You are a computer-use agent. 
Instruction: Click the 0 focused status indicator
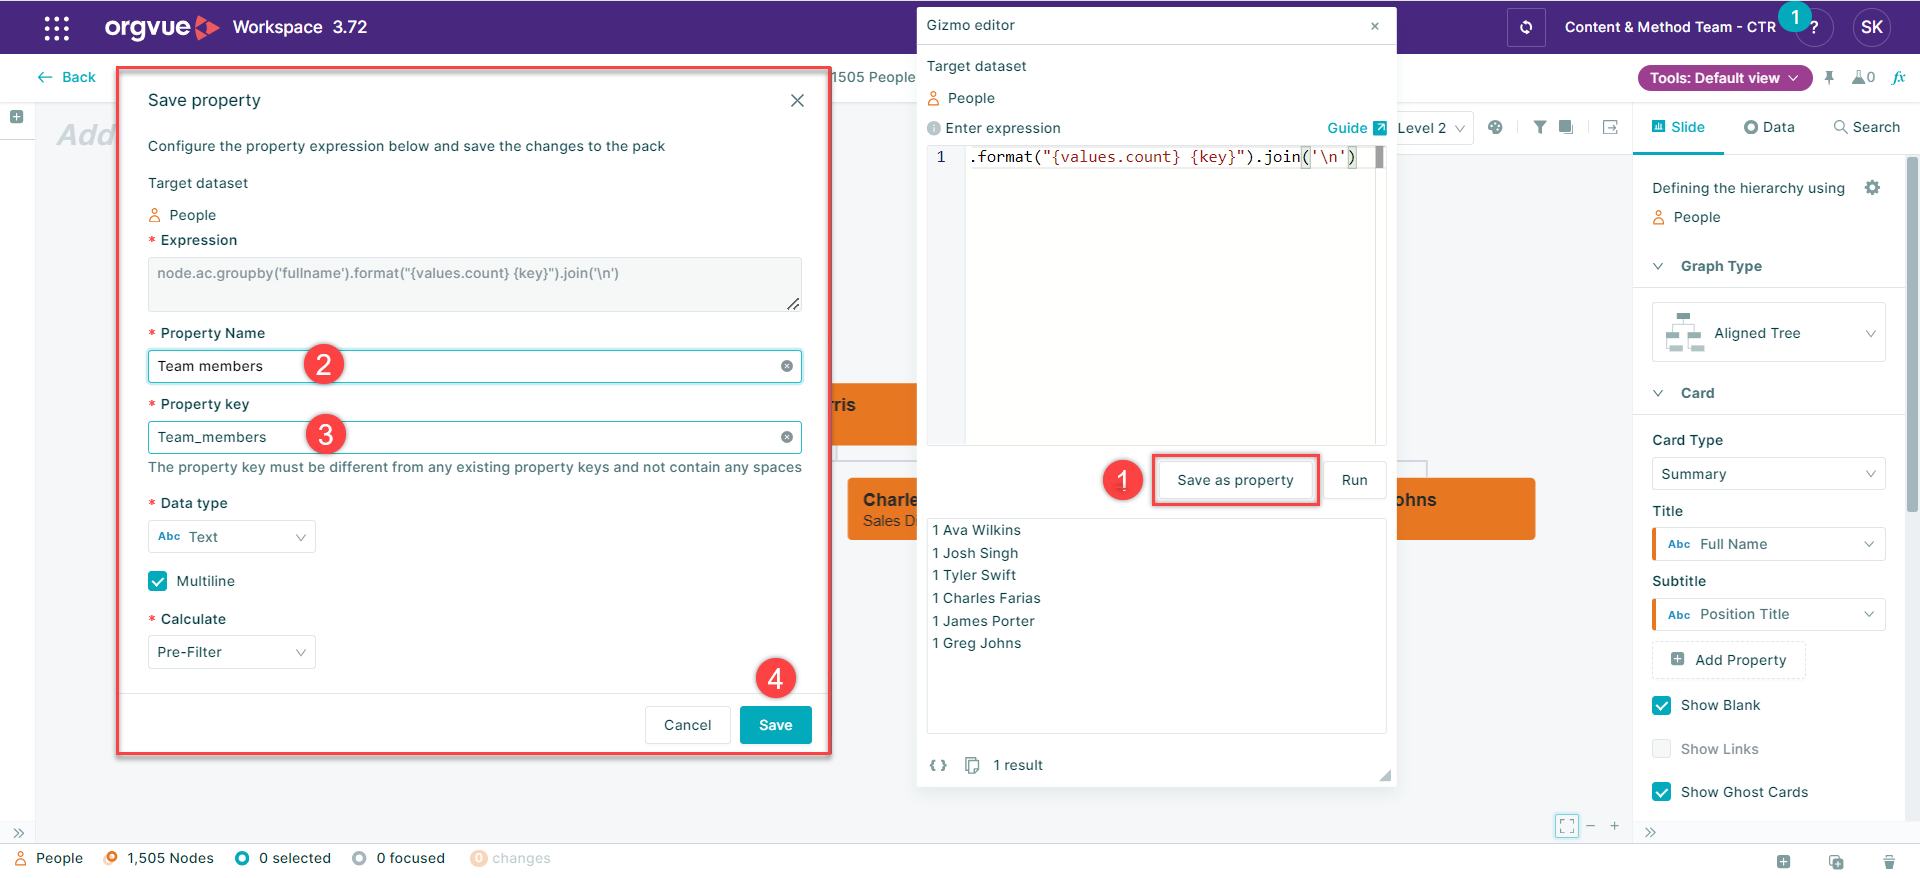pyautogui.click(x=399, y=858)
